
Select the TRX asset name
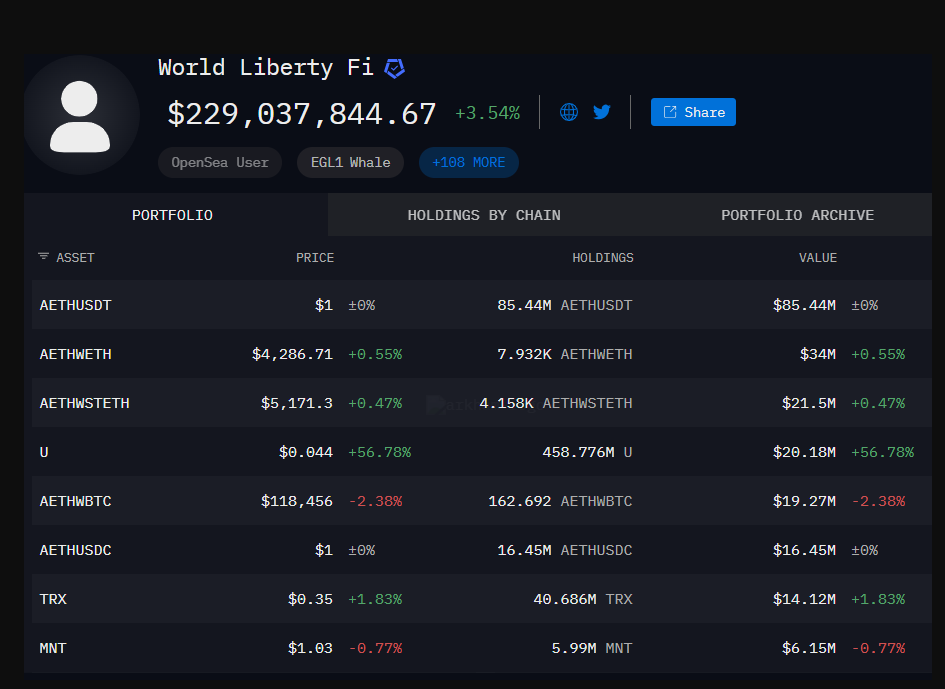[53, 599]
